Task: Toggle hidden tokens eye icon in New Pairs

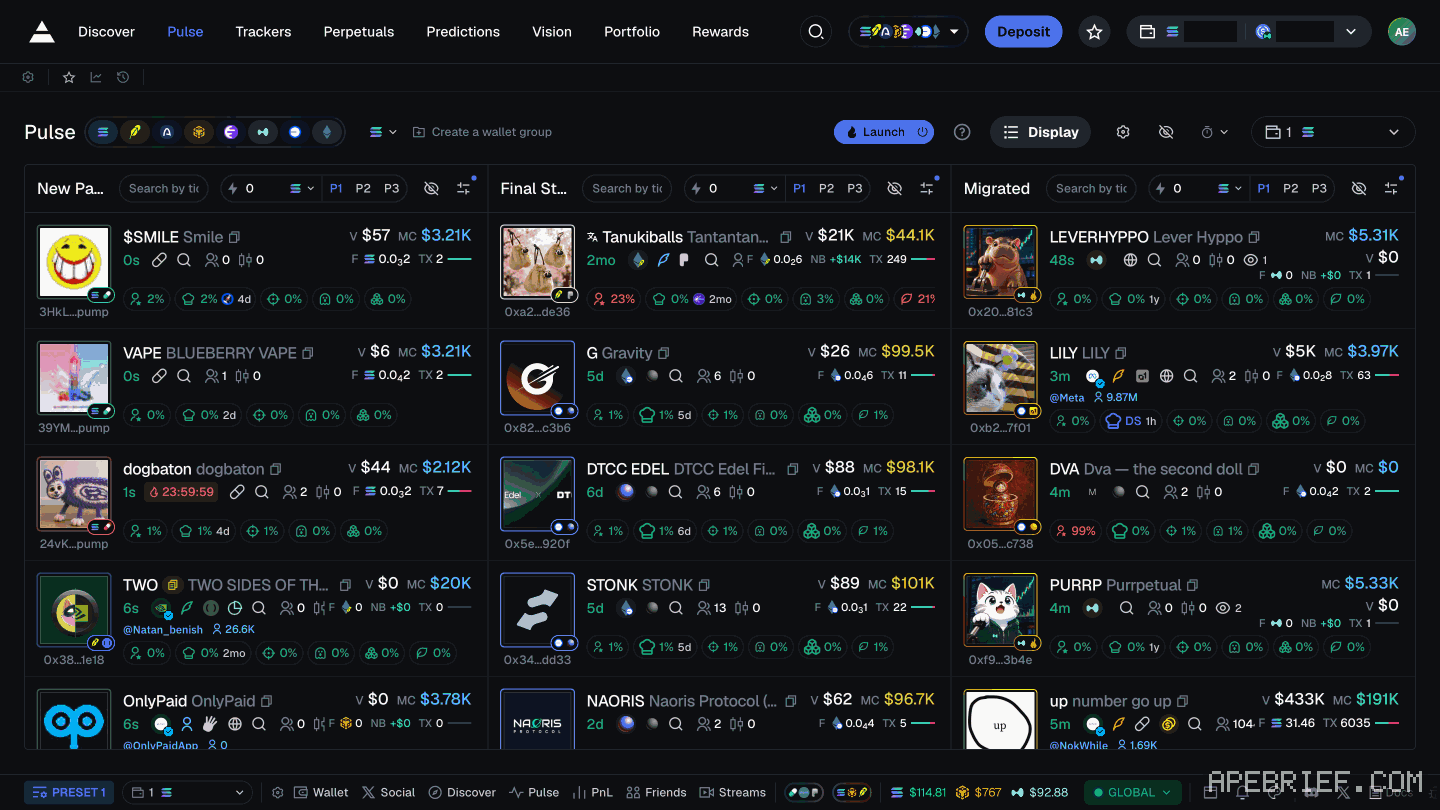Action: [431, 188]
